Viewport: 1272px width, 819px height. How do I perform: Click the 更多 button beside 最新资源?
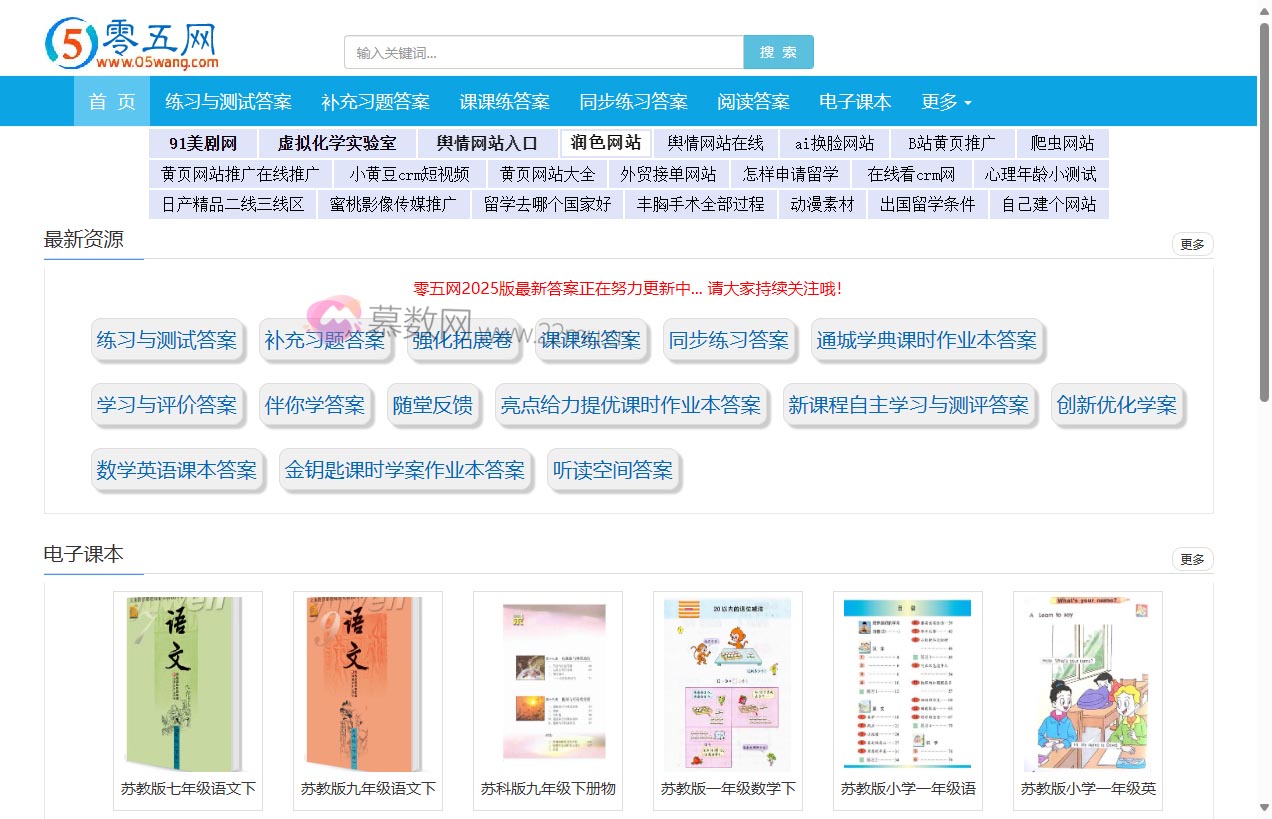tap(1192, 243)
